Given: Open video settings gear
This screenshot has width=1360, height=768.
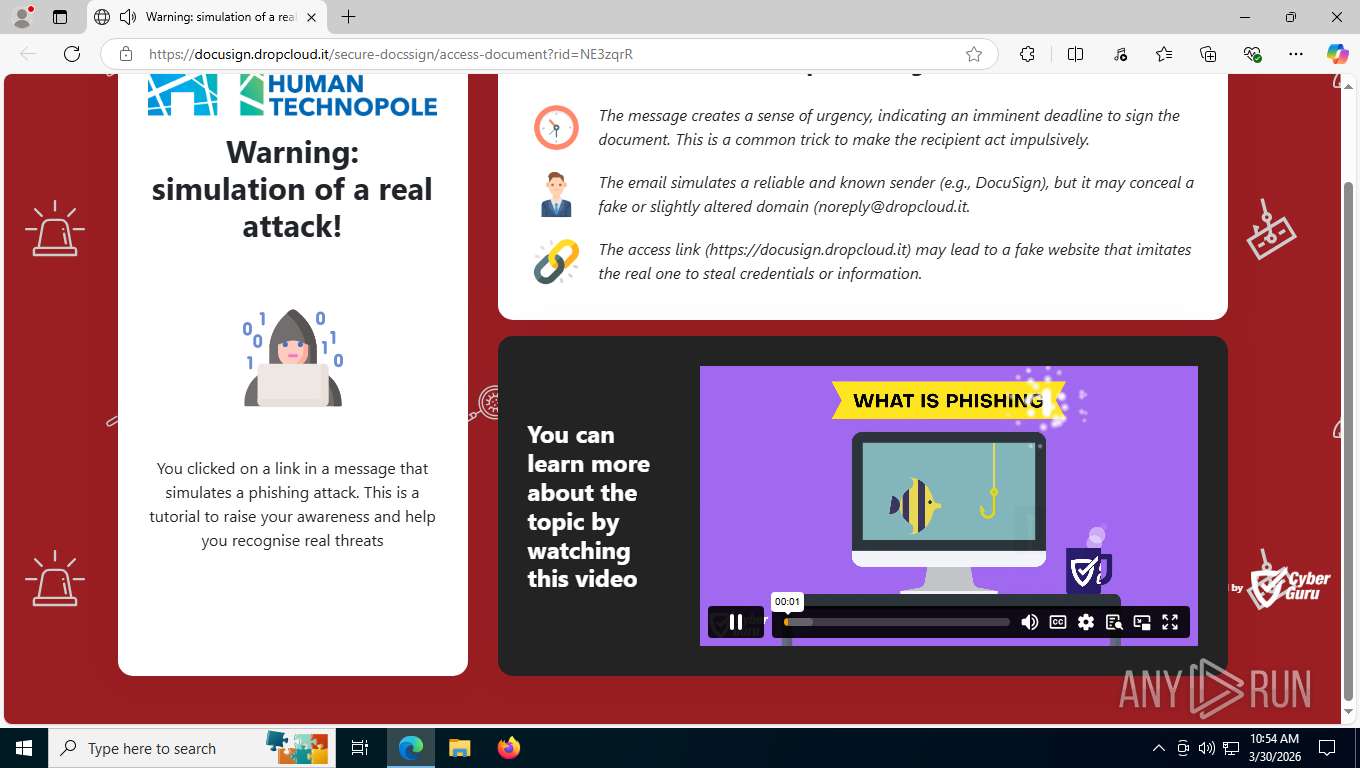Looking at the screenshot, I should click(1086, 622).
